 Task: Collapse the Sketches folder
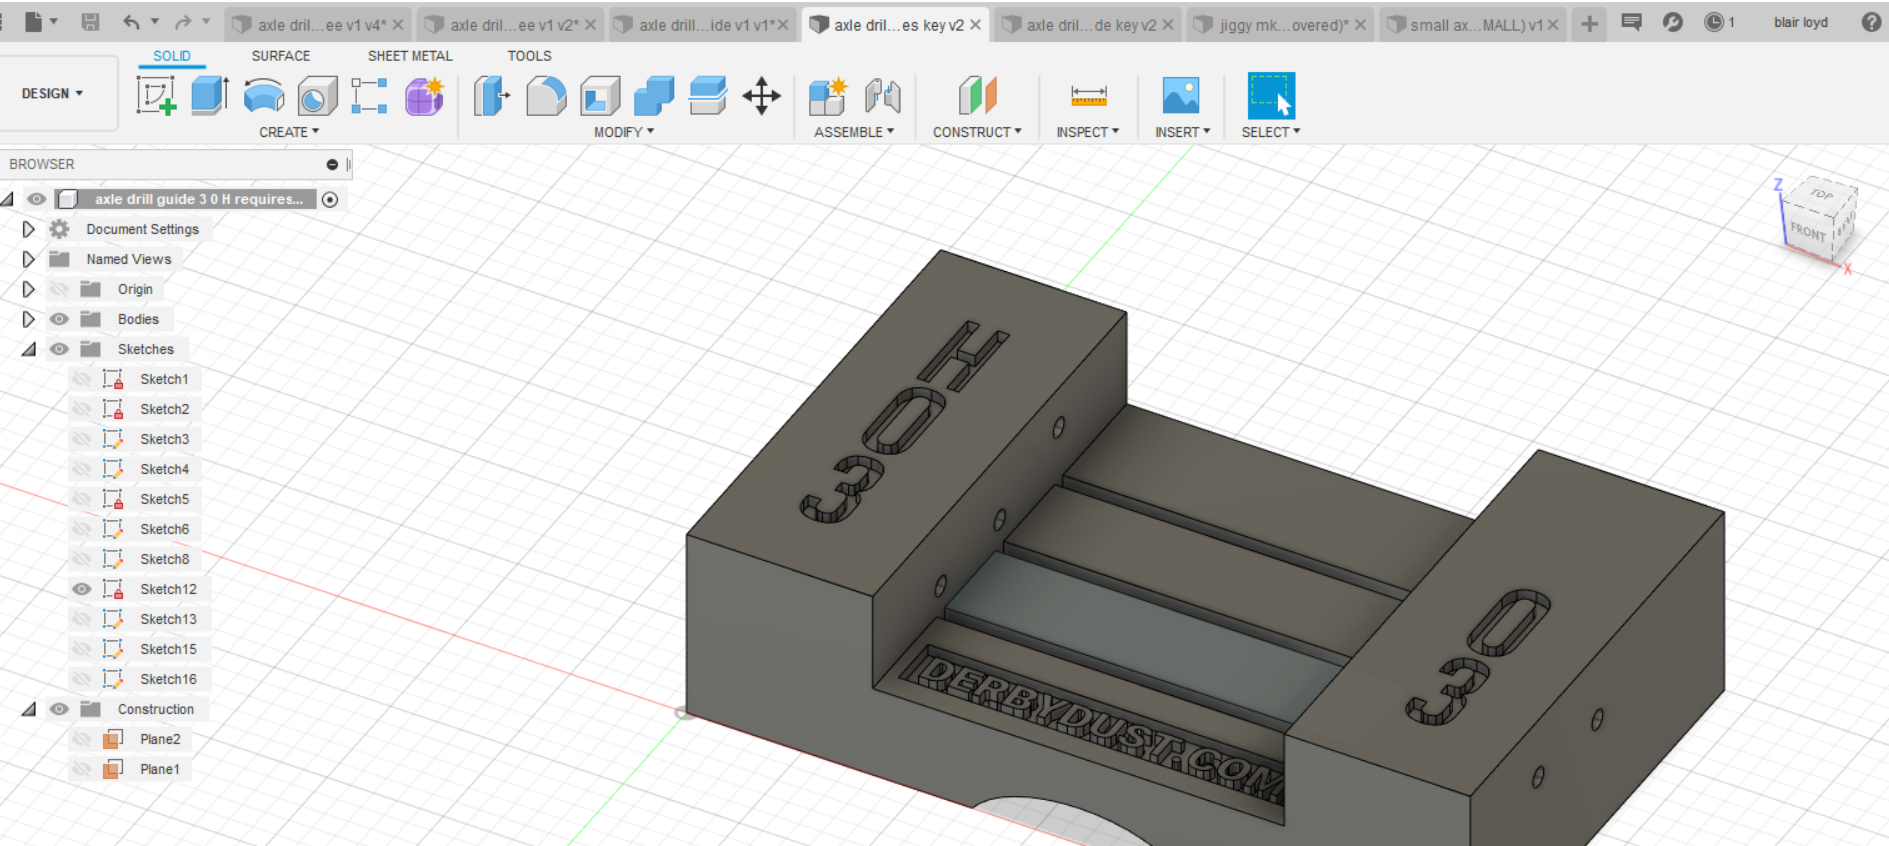[x=28, y=349]
